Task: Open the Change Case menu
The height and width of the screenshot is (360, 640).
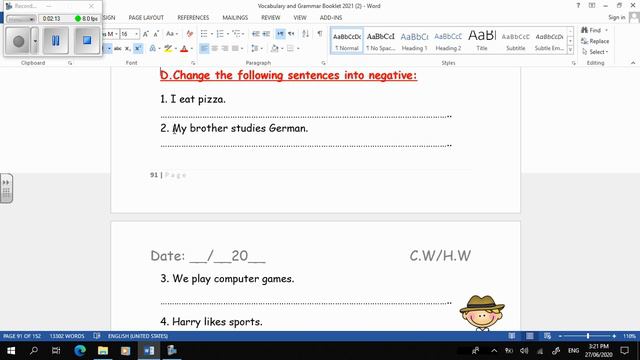Action: tap(172, 34)
